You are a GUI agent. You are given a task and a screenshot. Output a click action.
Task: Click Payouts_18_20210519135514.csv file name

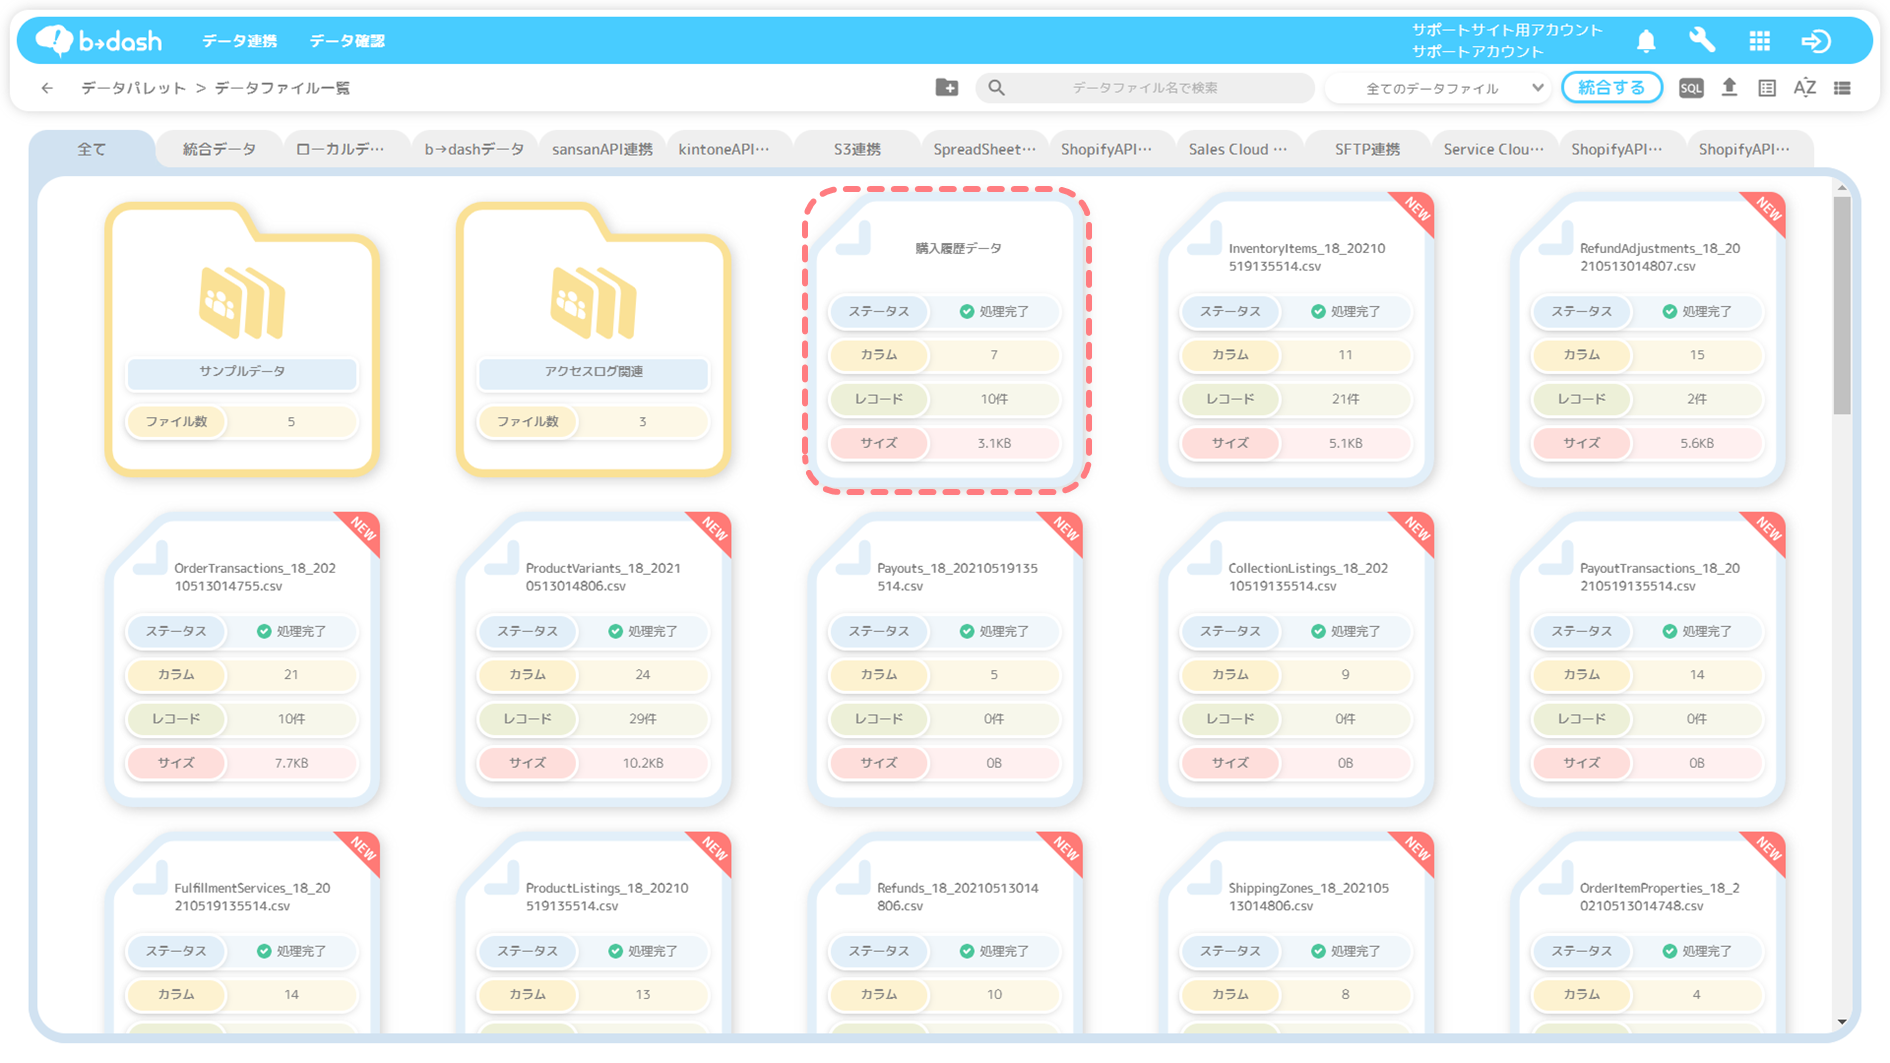(957, 577)
